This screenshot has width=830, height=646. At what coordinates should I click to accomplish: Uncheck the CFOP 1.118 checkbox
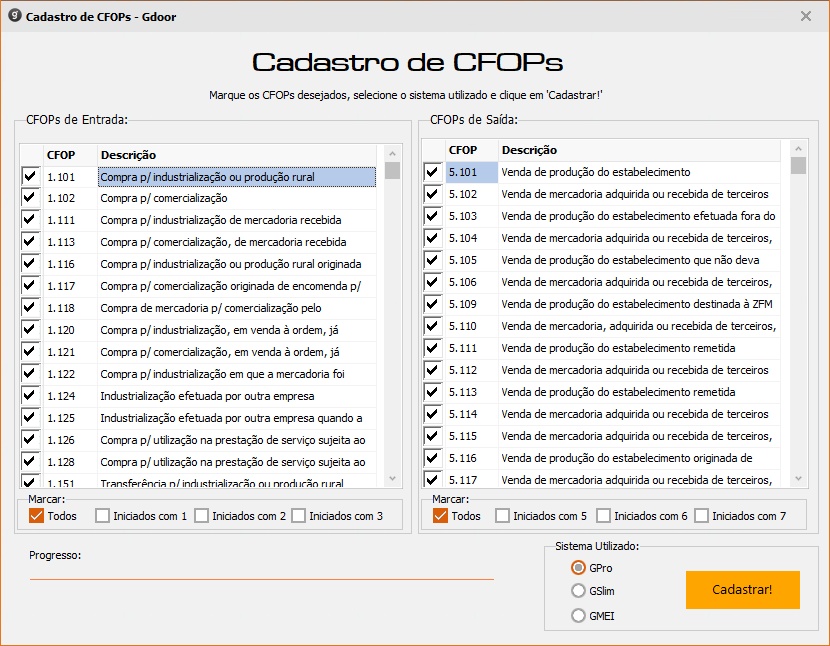pos(30,307)
